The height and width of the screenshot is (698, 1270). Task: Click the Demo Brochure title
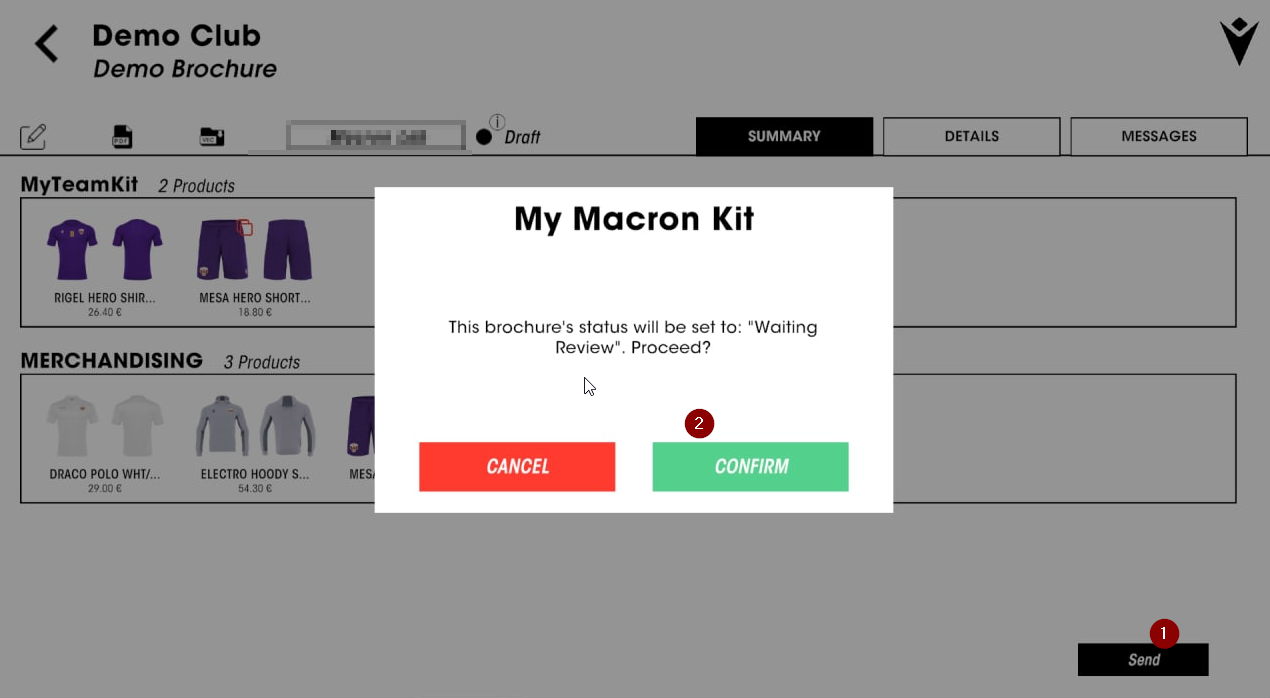[185, 69]
